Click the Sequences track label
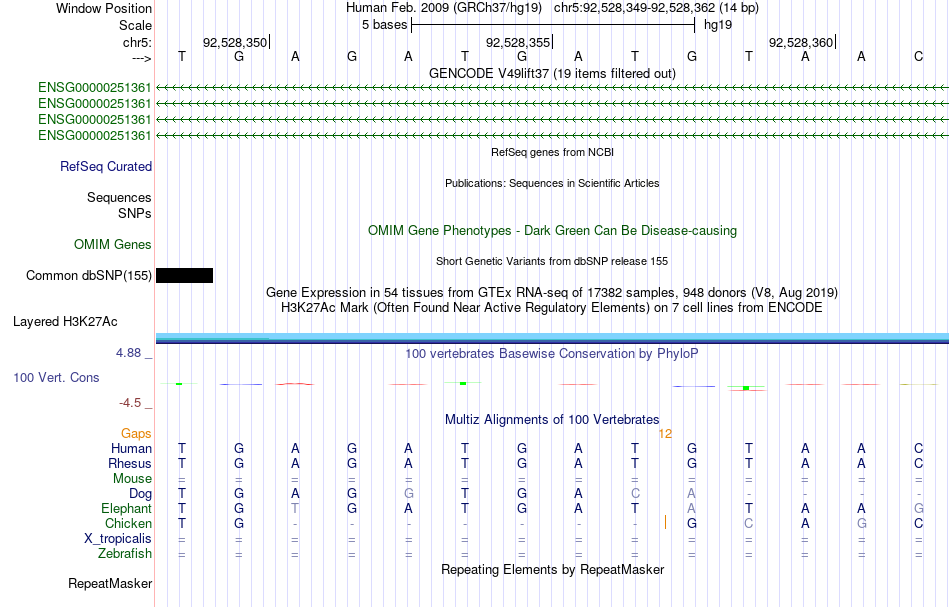 pyautogui.click(x=119, y=197)
